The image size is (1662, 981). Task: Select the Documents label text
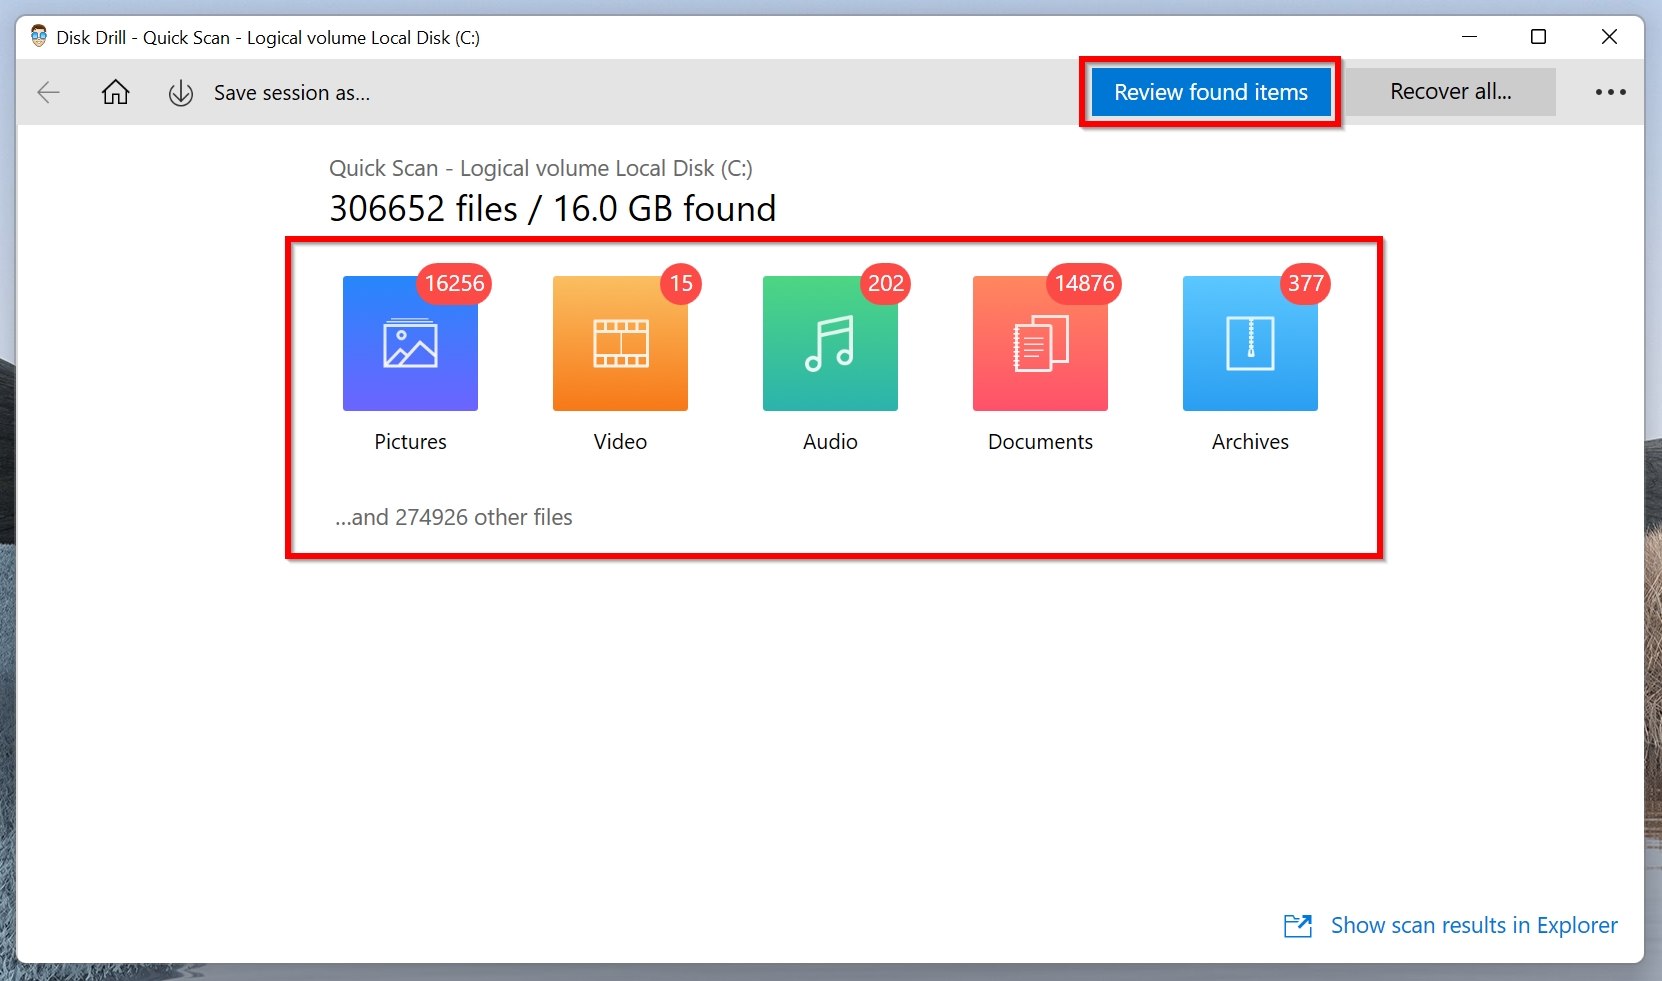coord(1040,442)
